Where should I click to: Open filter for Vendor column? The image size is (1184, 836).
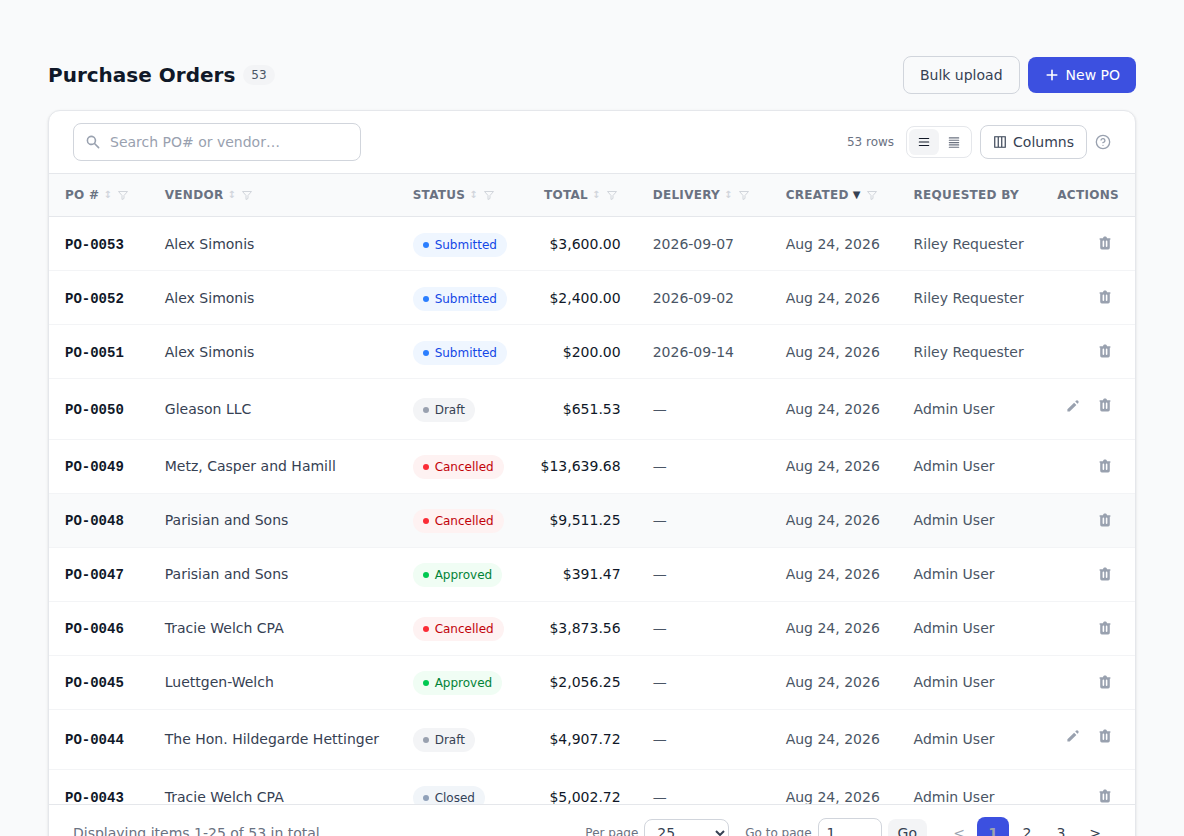(x=247, y=195)
